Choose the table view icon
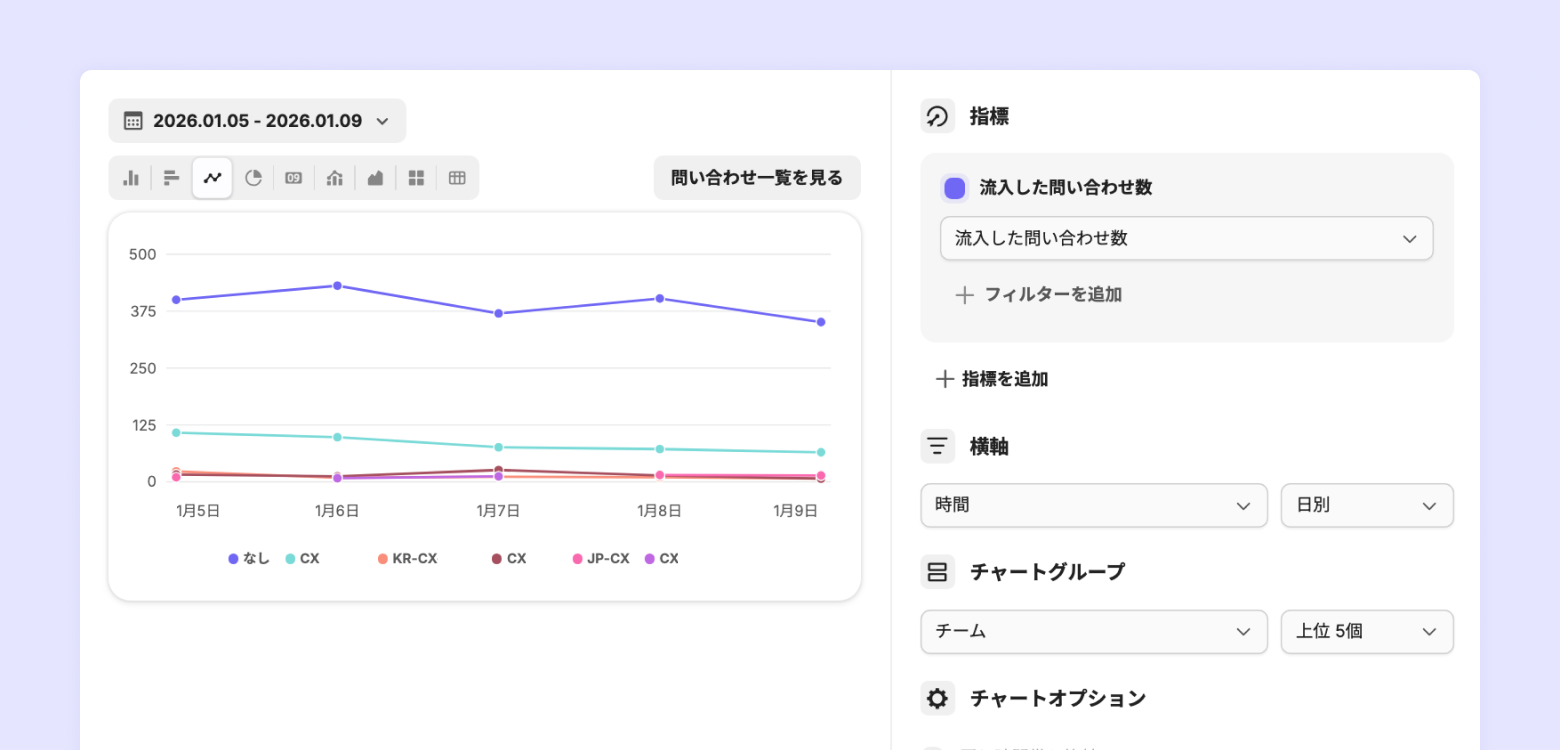This screenshot has width=1560, height=750. click(457, 178)
